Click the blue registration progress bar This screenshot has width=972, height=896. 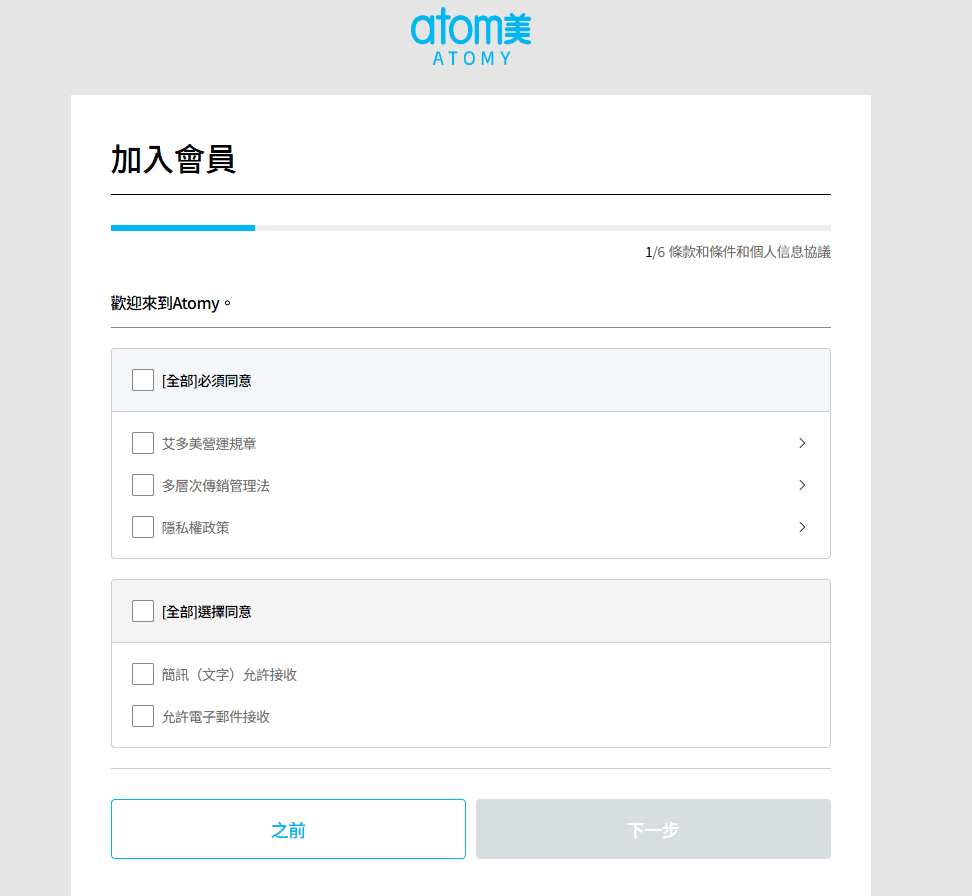point(183,228)
